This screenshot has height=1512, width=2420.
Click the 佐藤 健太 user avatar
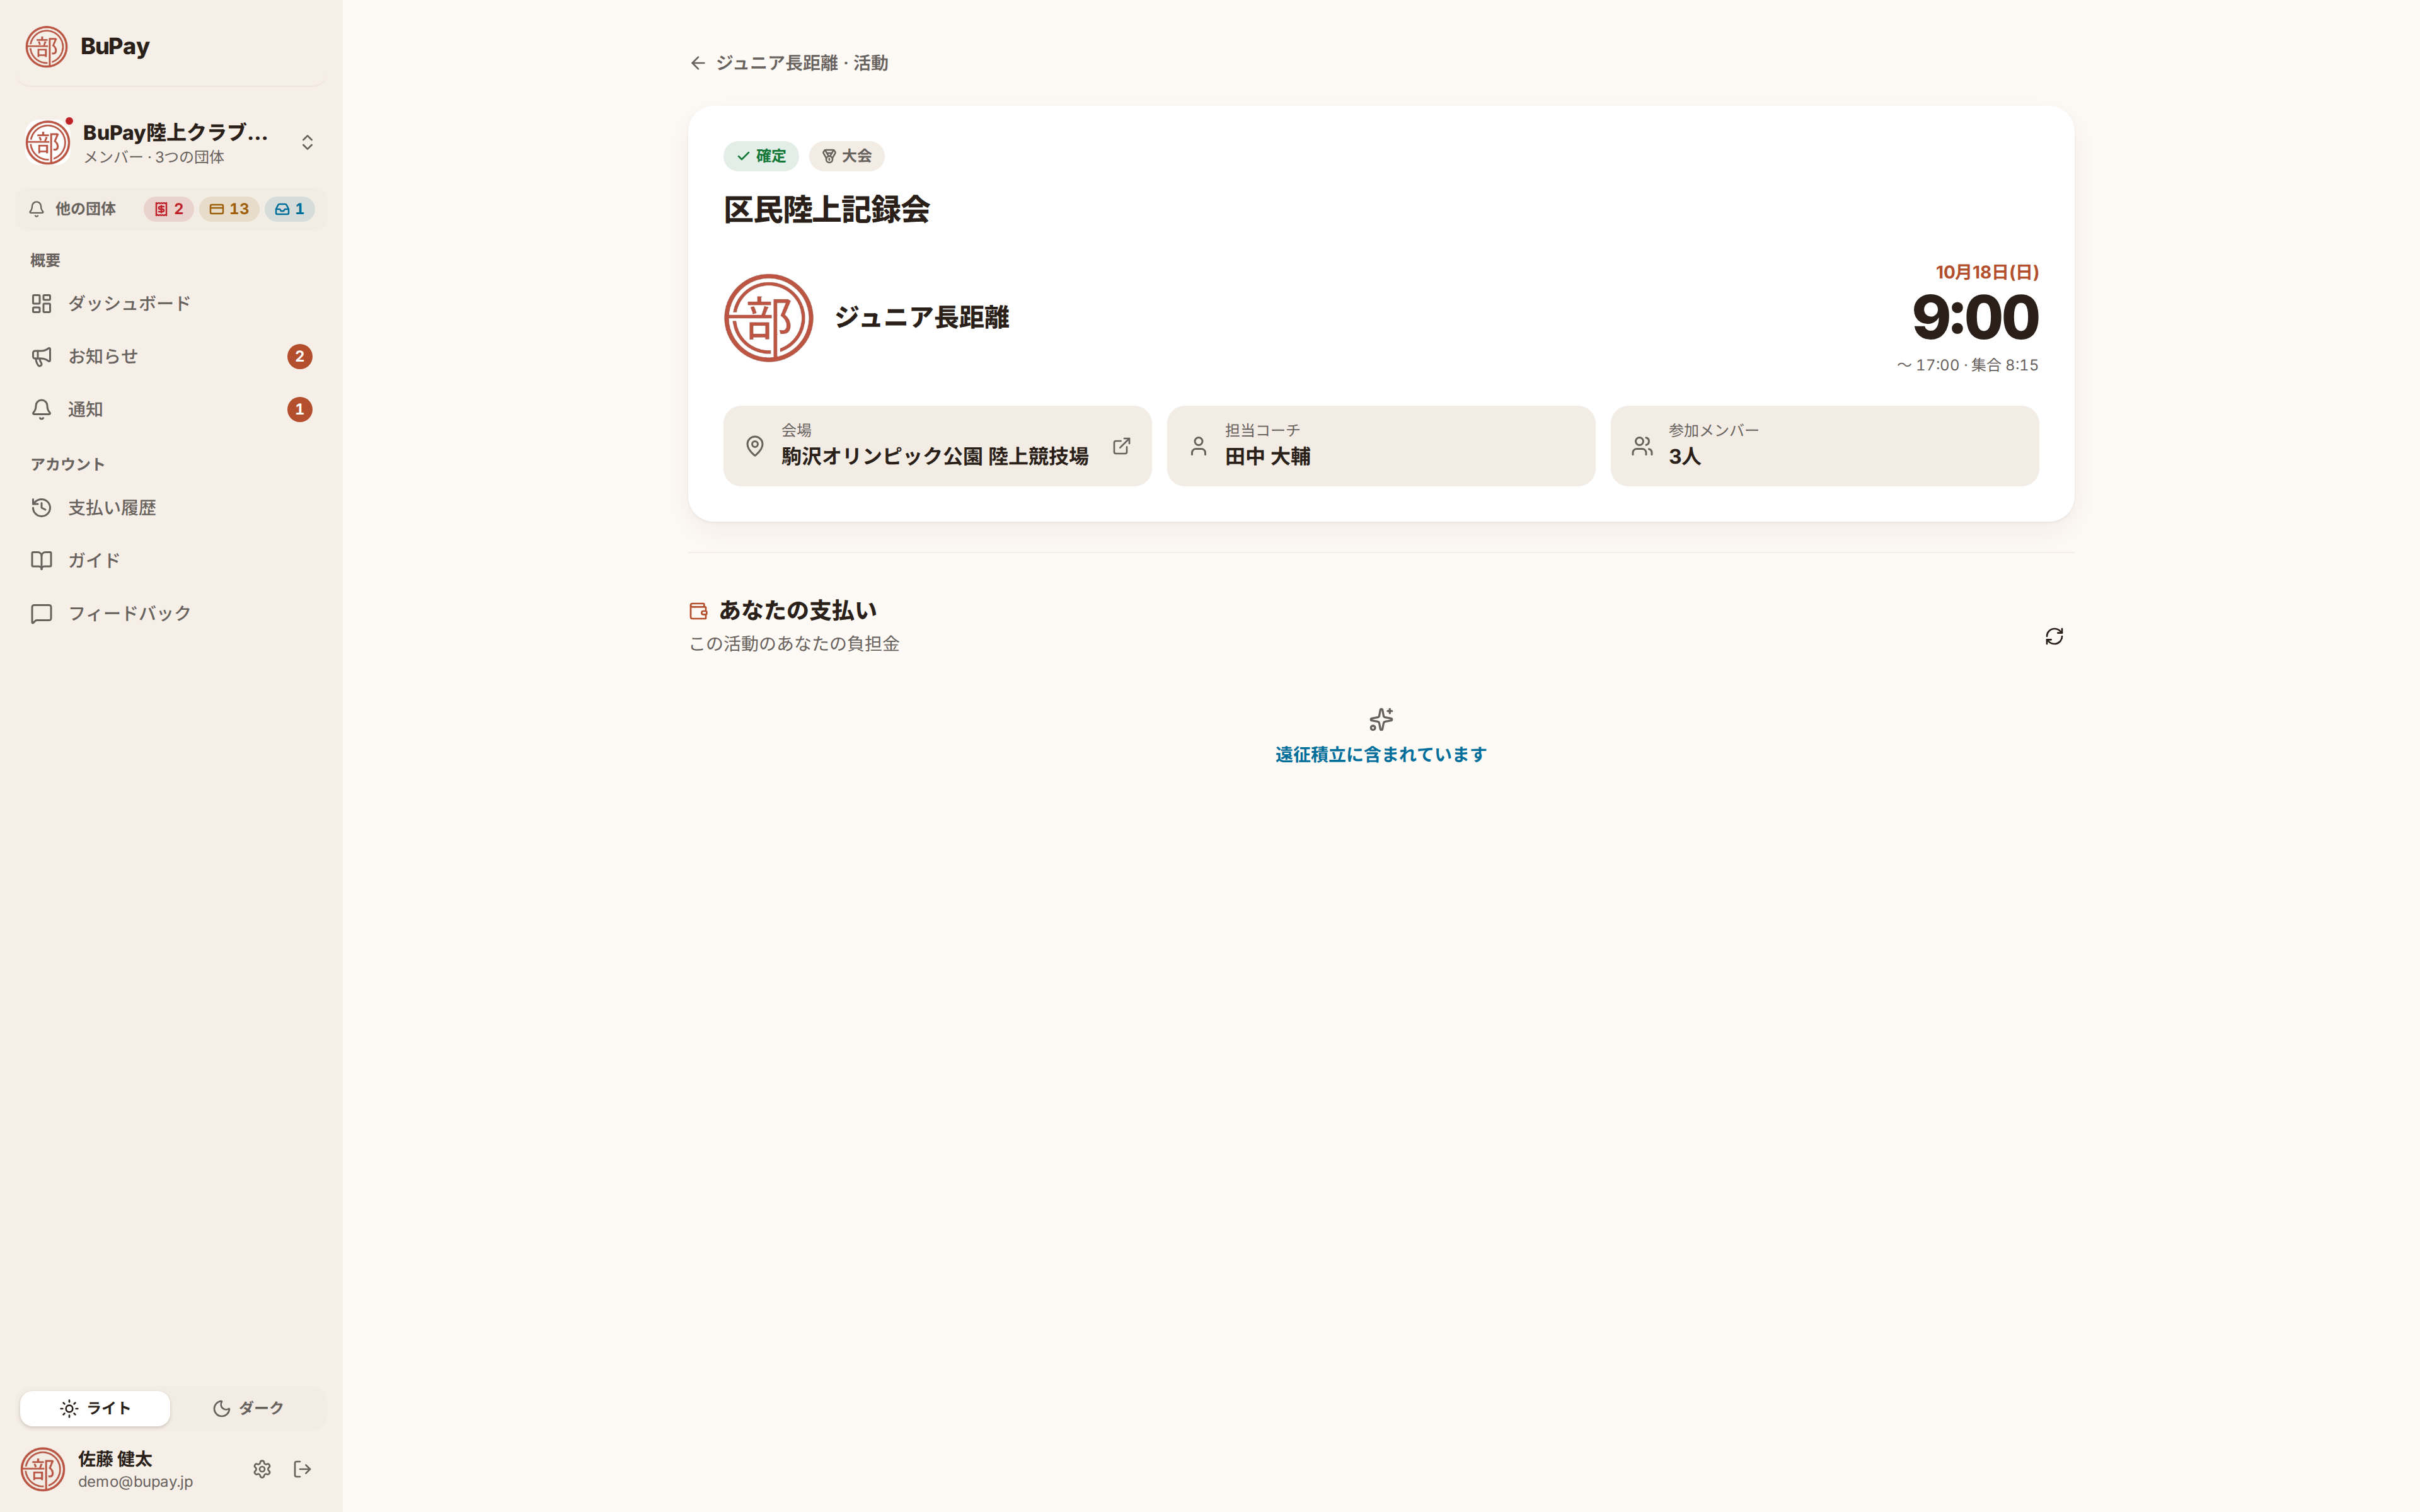point(43,1469)
